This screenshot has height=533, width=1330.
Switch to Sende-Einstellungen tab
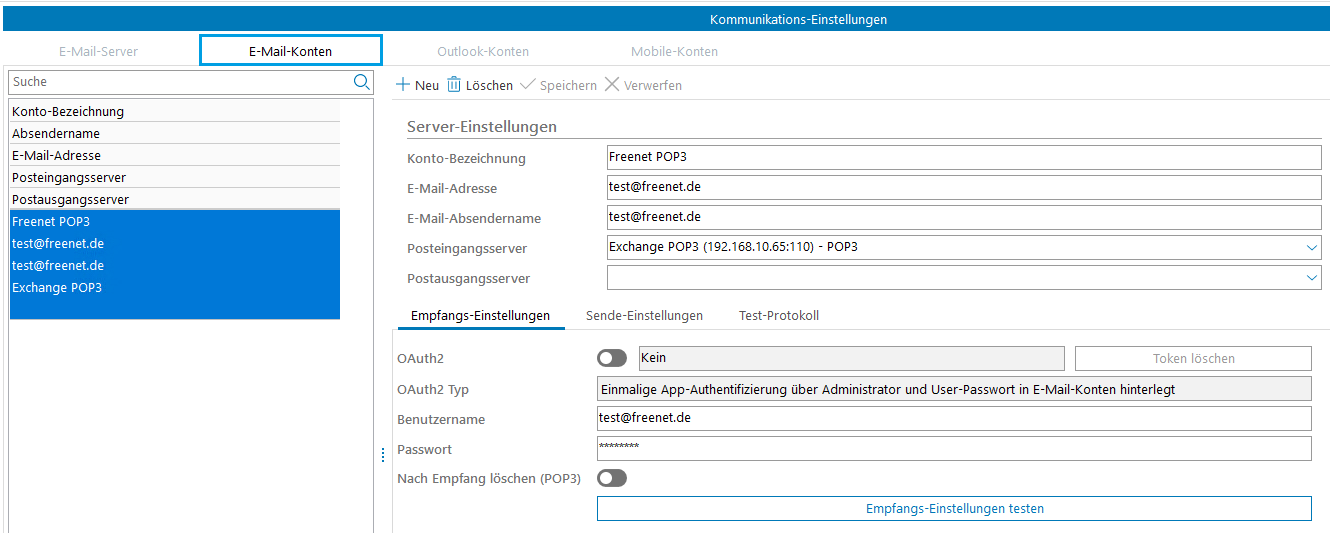tap(644, 315)
